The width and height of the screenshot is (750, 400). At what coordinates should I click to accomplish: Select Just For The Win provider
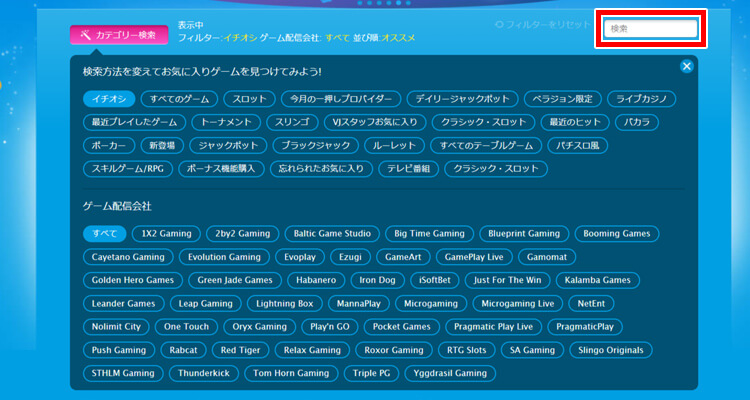(507, 280)
